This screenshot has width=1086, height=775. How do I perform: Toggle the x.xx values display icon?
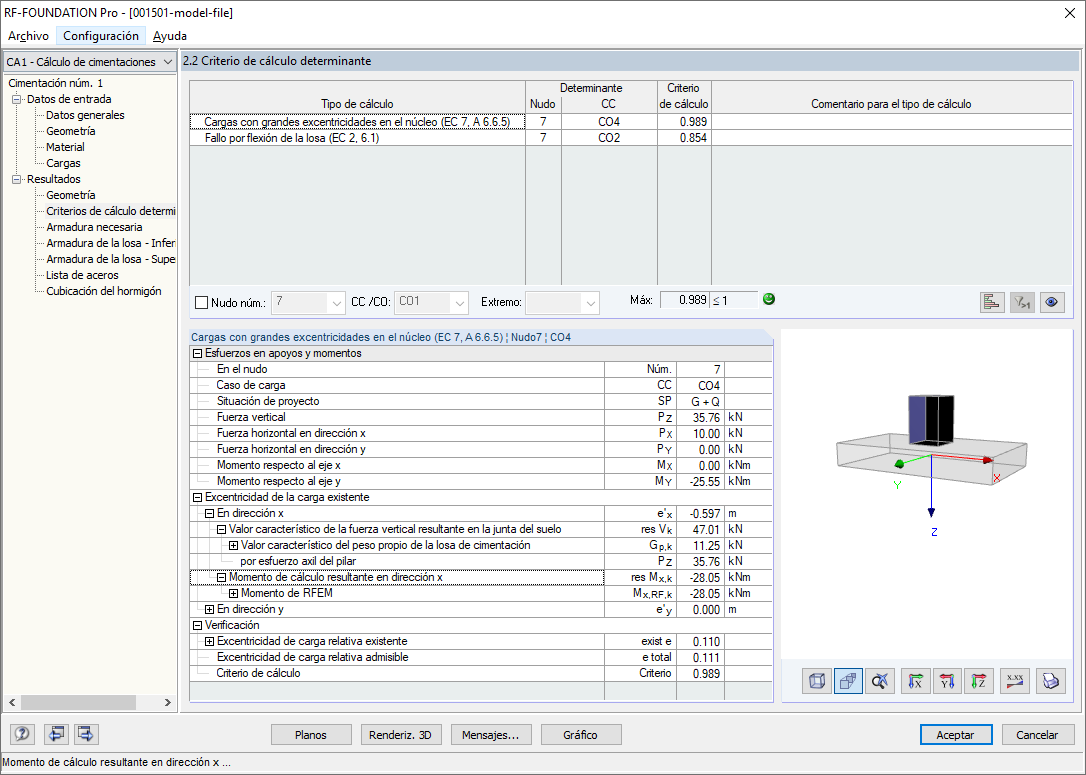point(1015,682)
